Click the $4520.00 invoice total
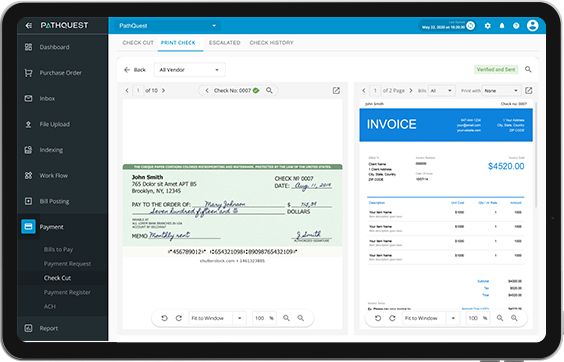 (506, 166)
